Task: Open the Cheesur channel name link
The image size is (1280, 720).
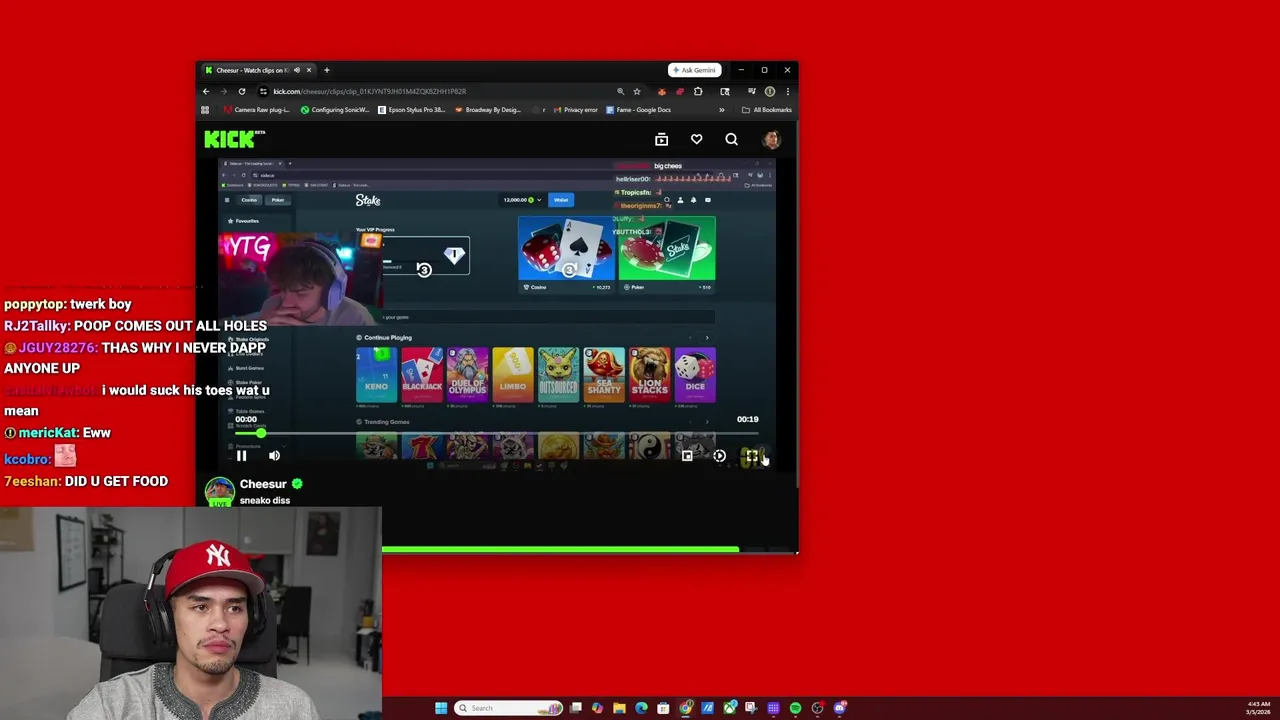Action: (x=263, y=484)
